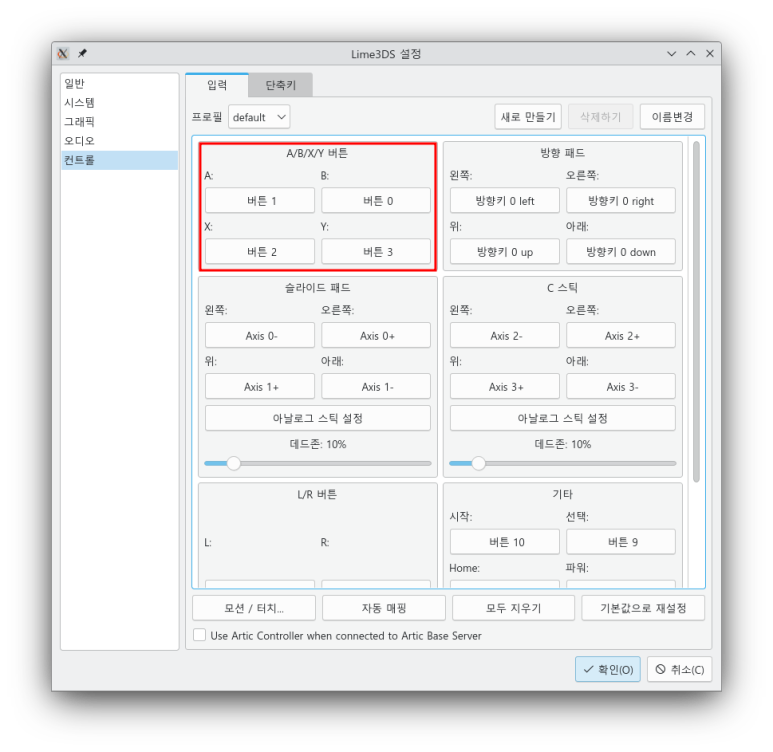773x752 pixels.
Task: Click the Axis 3- mapping button
Action: tap(621, 387)
